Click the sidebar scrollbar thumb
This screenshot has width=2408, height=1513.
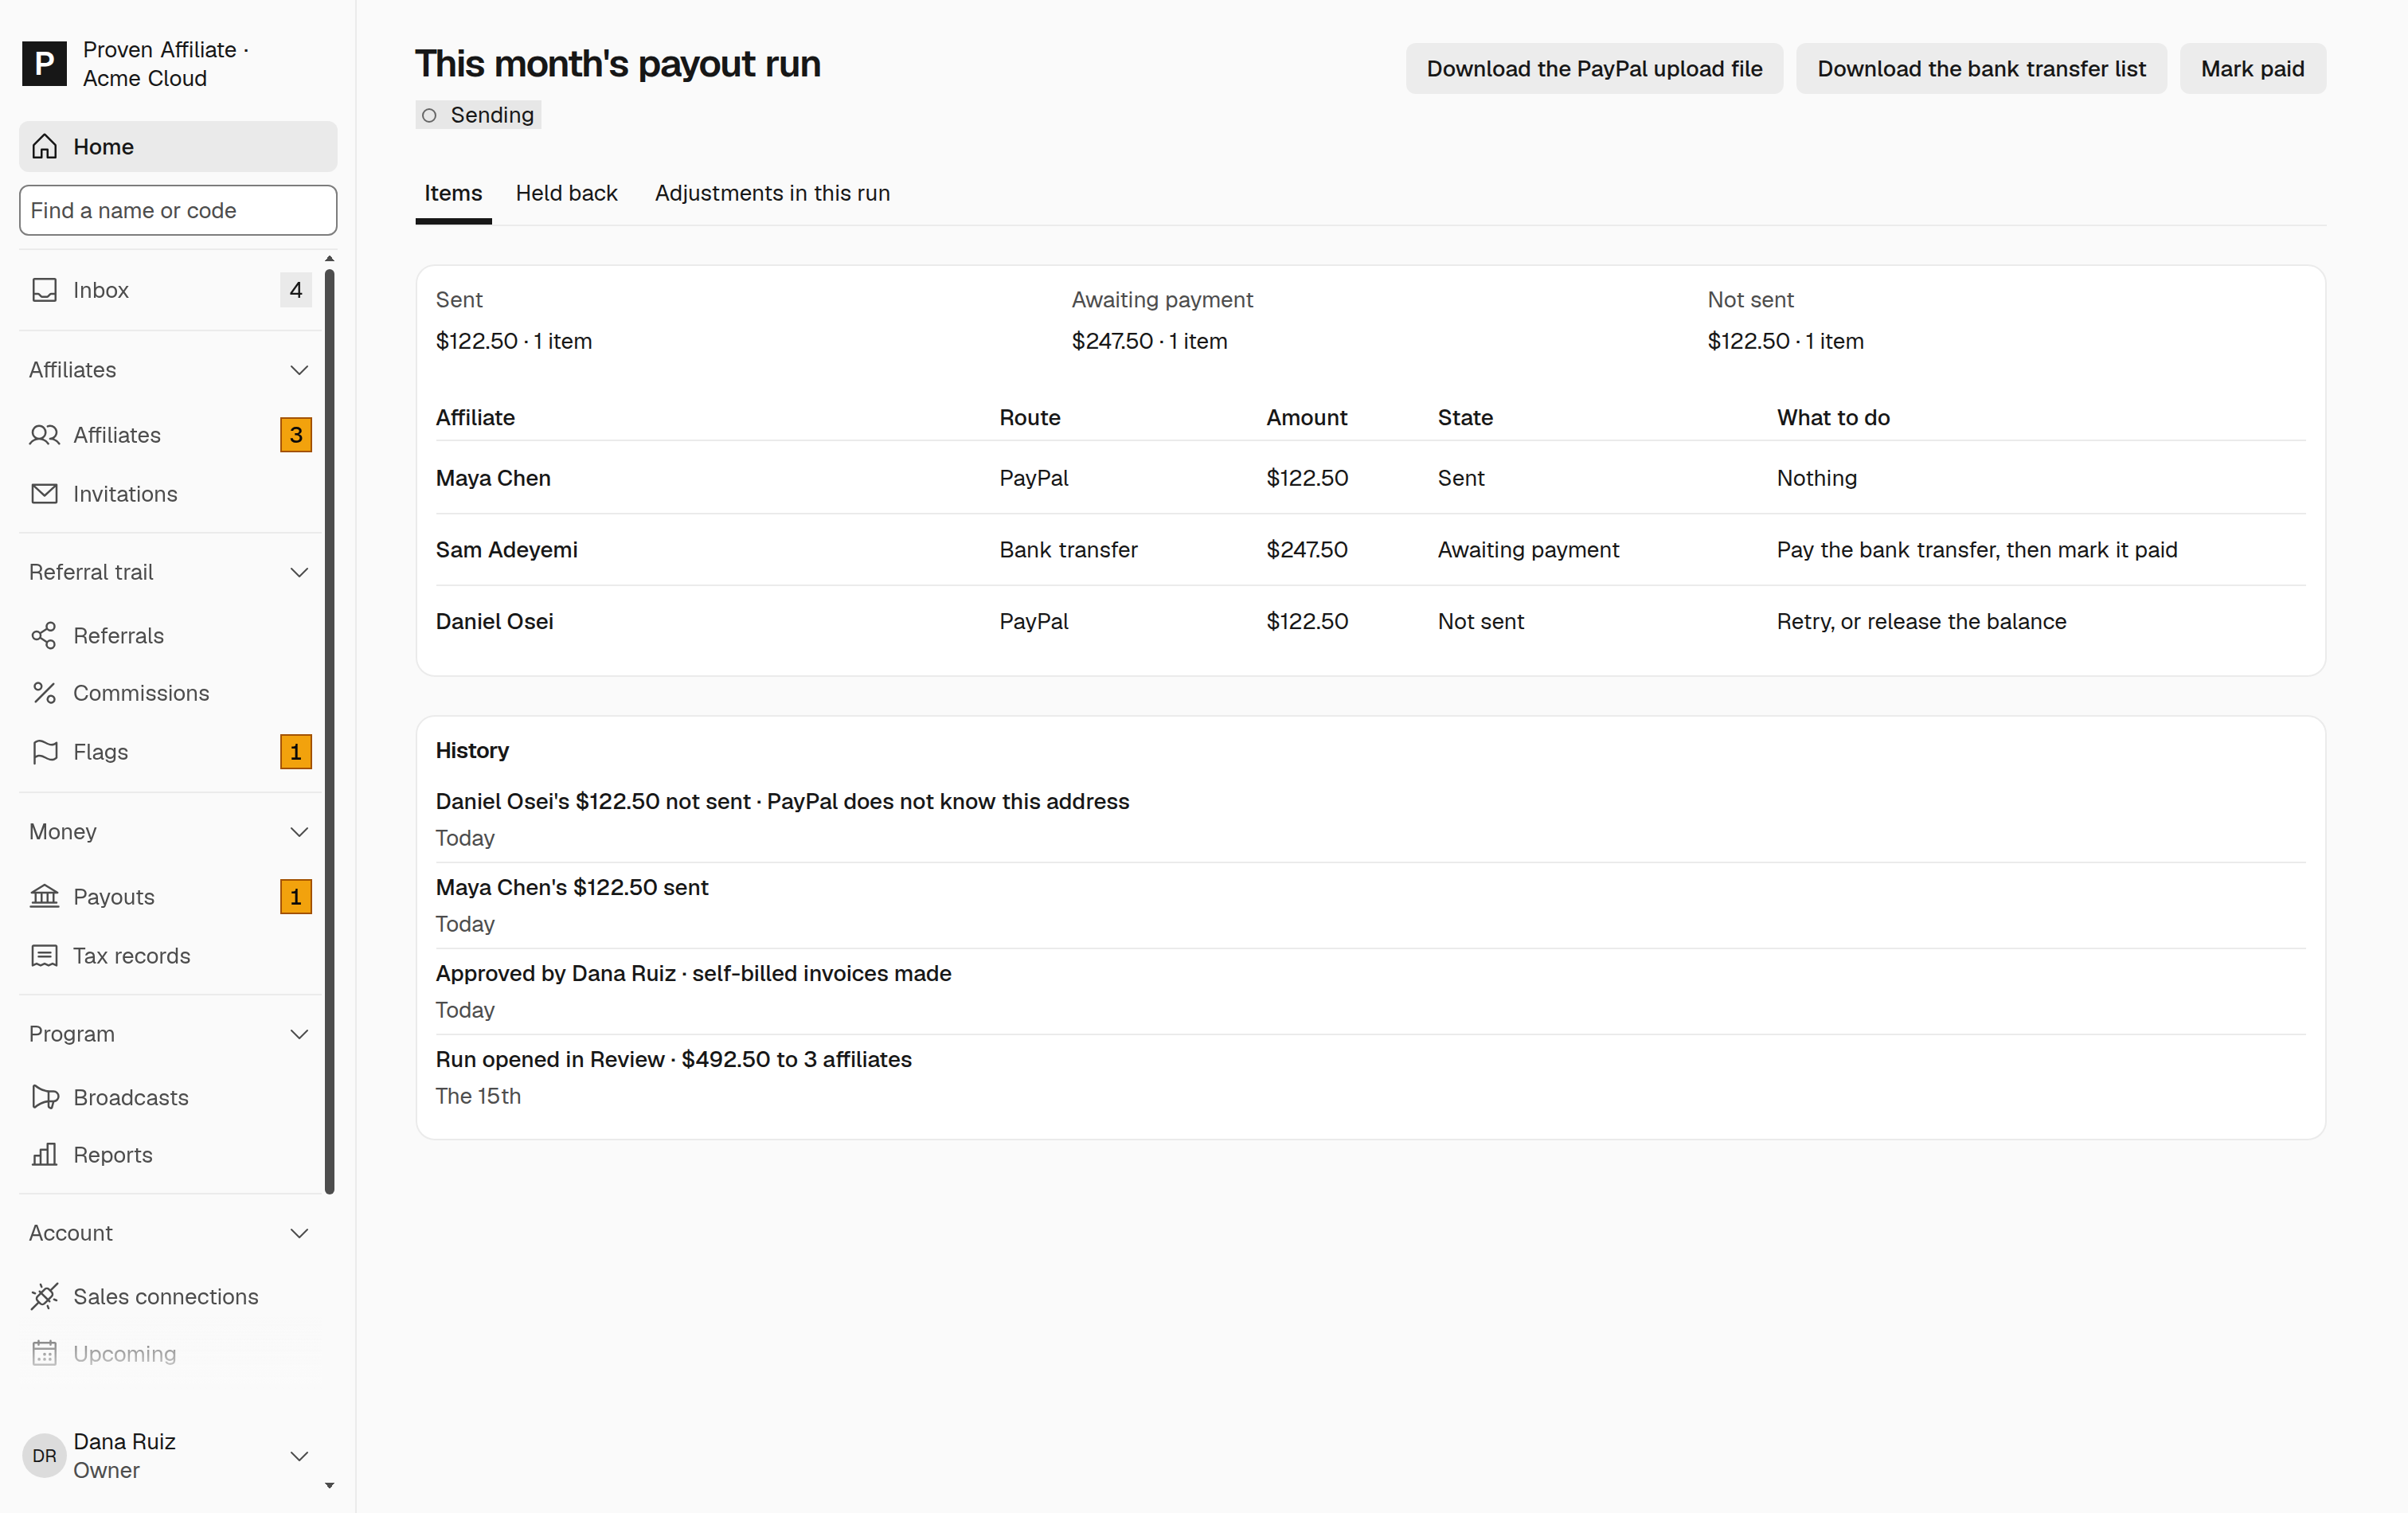point(330,730)
